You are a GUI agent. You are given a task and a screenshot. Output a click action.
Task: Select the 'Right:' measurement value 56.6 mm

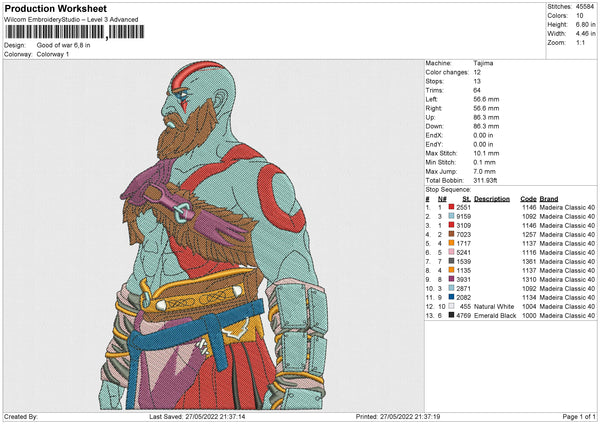[486, 108]
